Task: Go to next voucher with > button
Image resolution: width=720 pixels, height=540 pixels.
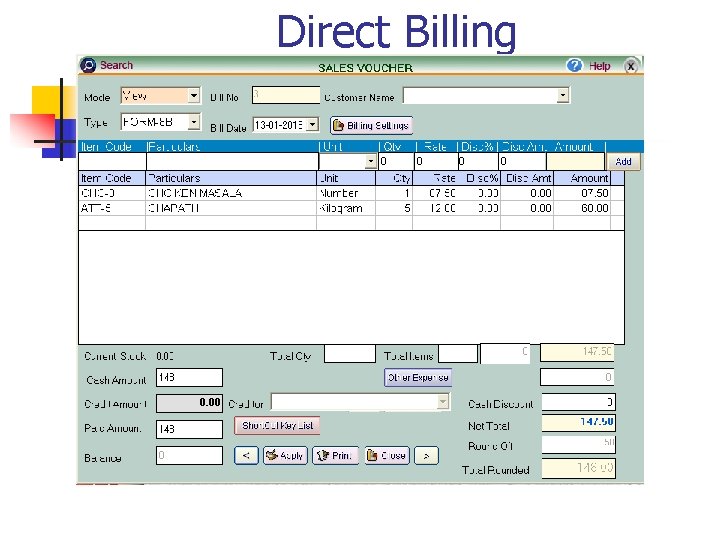Action: [426, 456]
